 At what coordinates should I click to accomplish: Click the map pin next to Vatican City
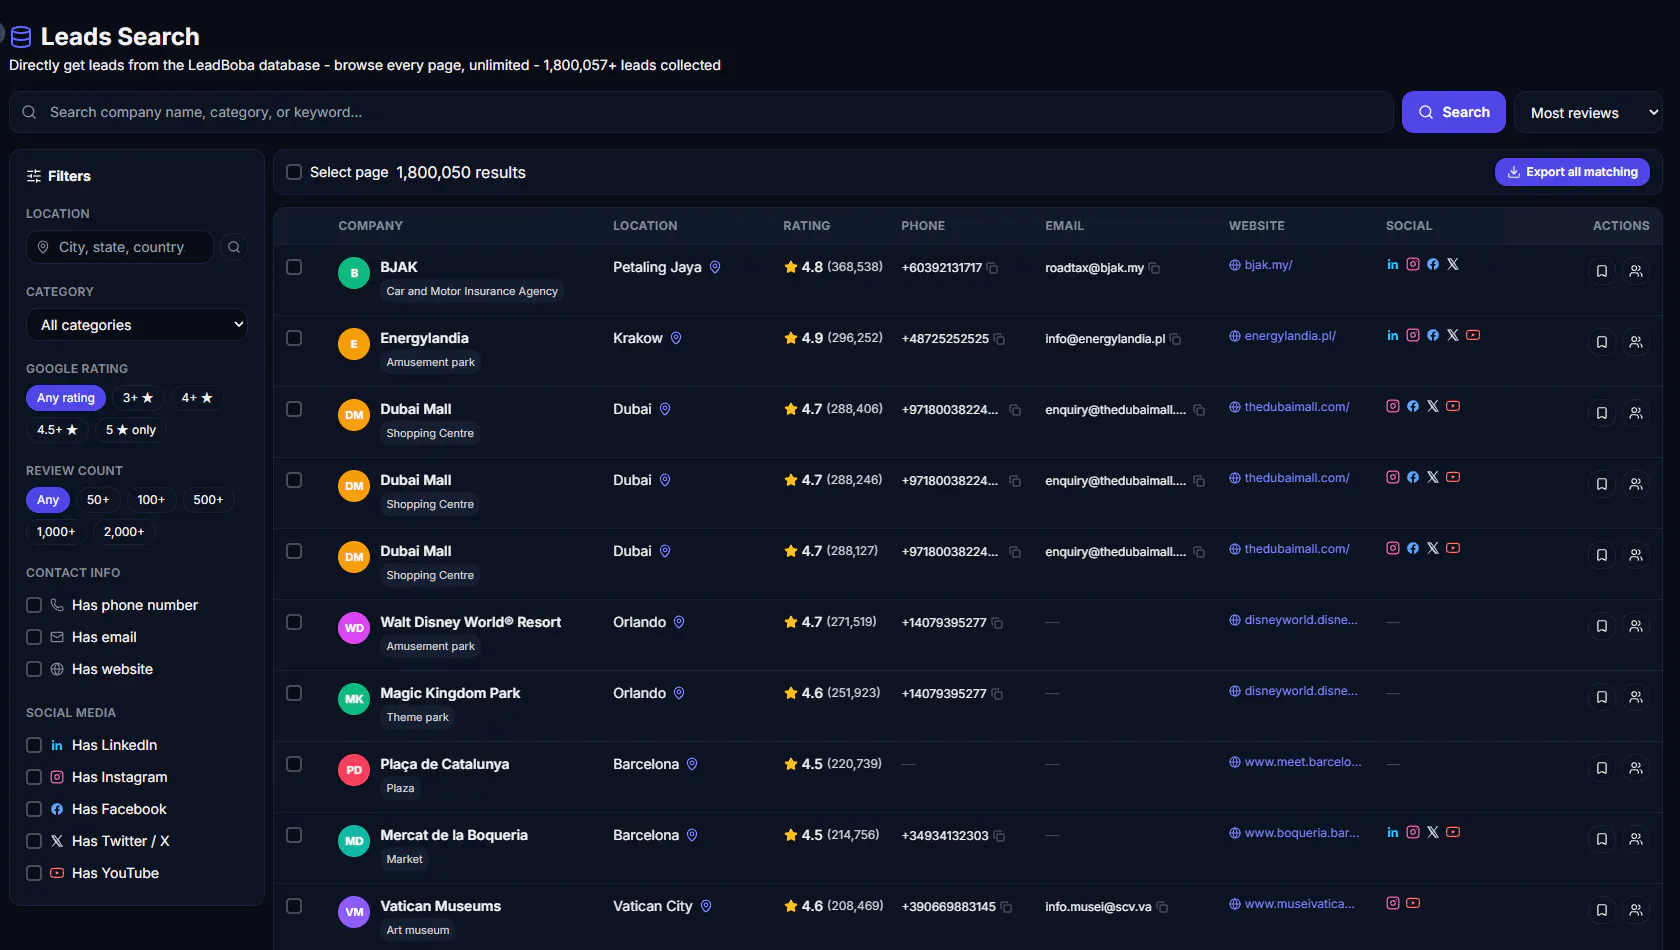(x=706, y=906)
